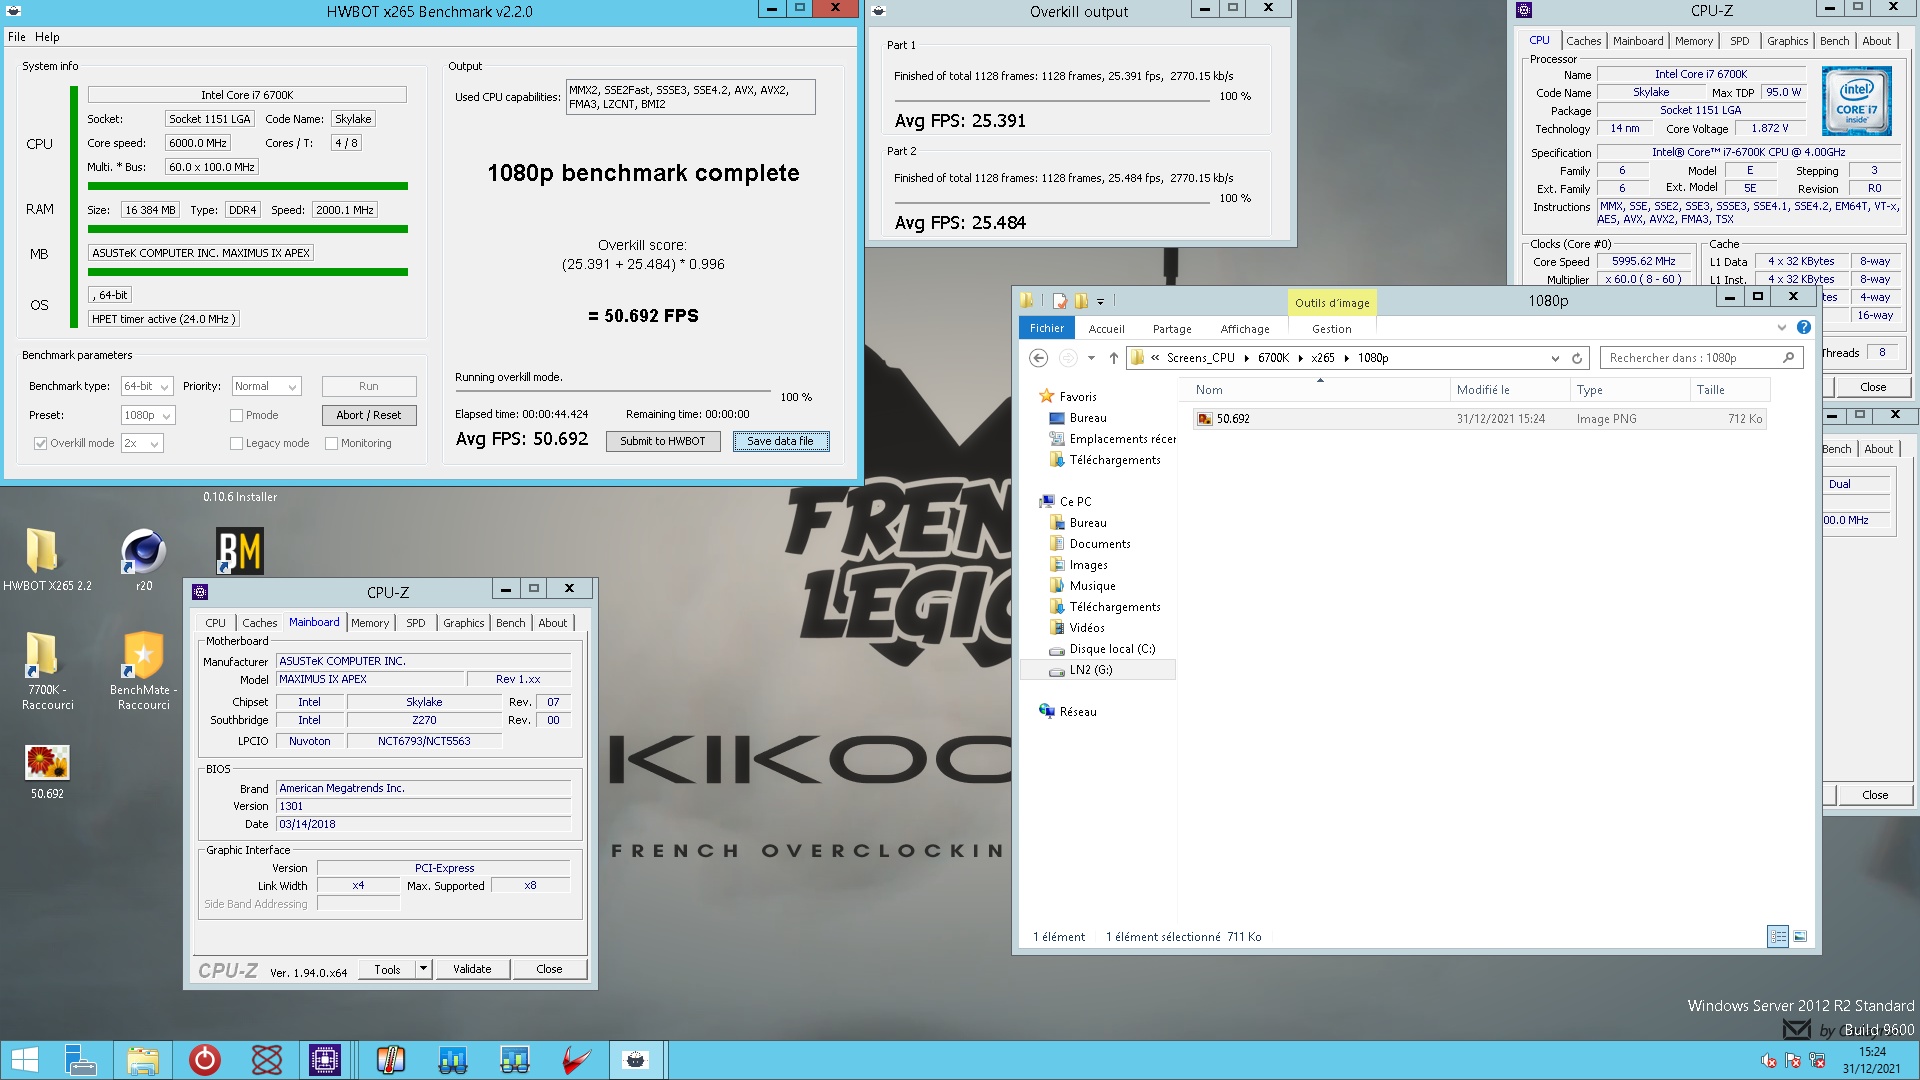Click Save data file button
The width and height of the screenshot is (1920, 1080).
pos(780,441)
